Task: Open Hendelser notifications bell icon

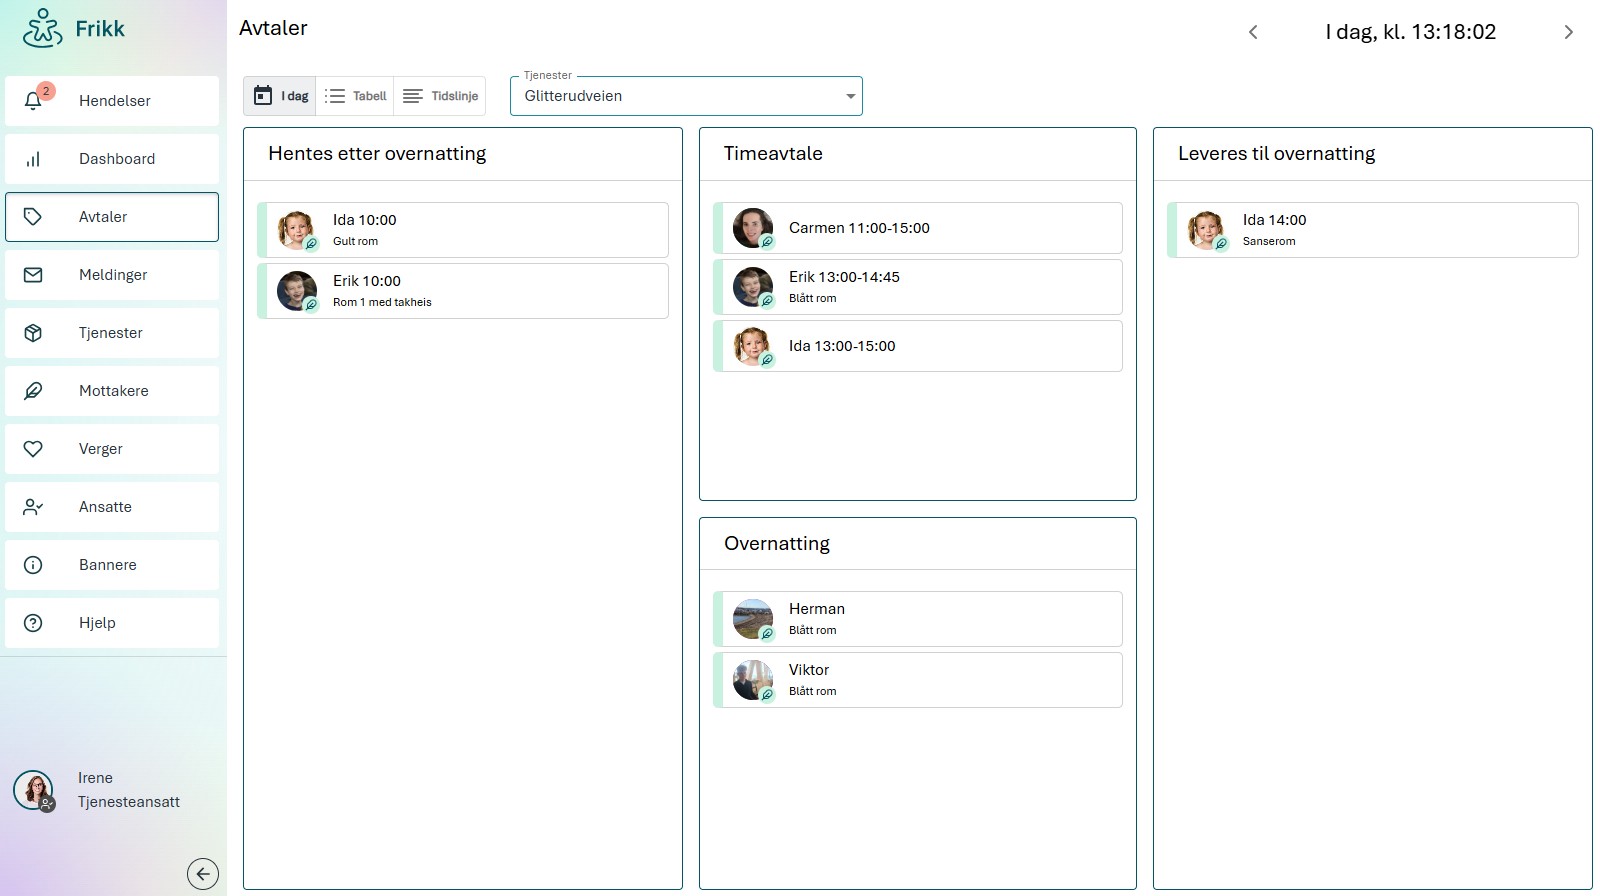Action: pos(33,100)
